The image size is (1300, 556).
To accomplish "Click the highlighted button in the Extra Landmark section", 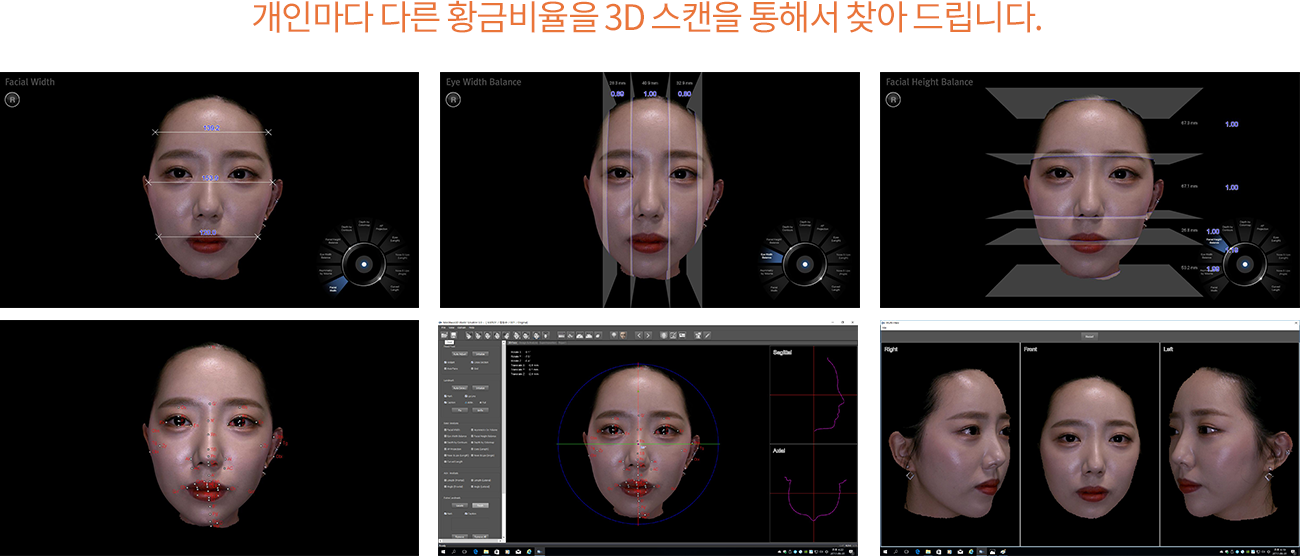I will (x=480, y=506).
